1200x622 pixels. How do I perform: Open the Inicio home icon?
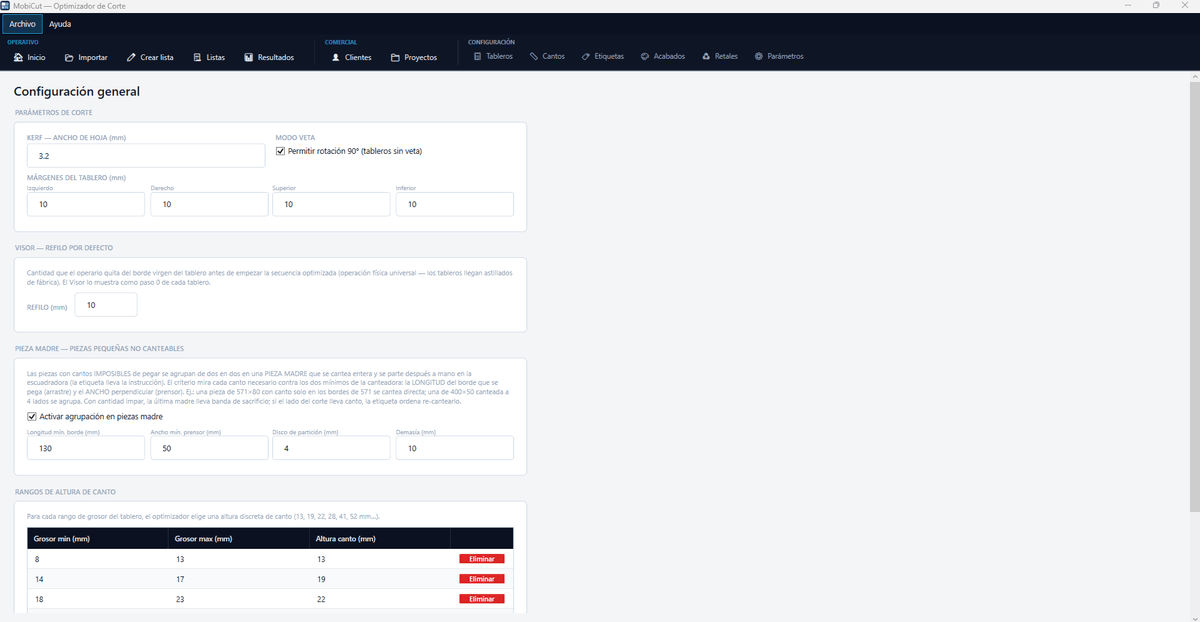coord(18,57)
